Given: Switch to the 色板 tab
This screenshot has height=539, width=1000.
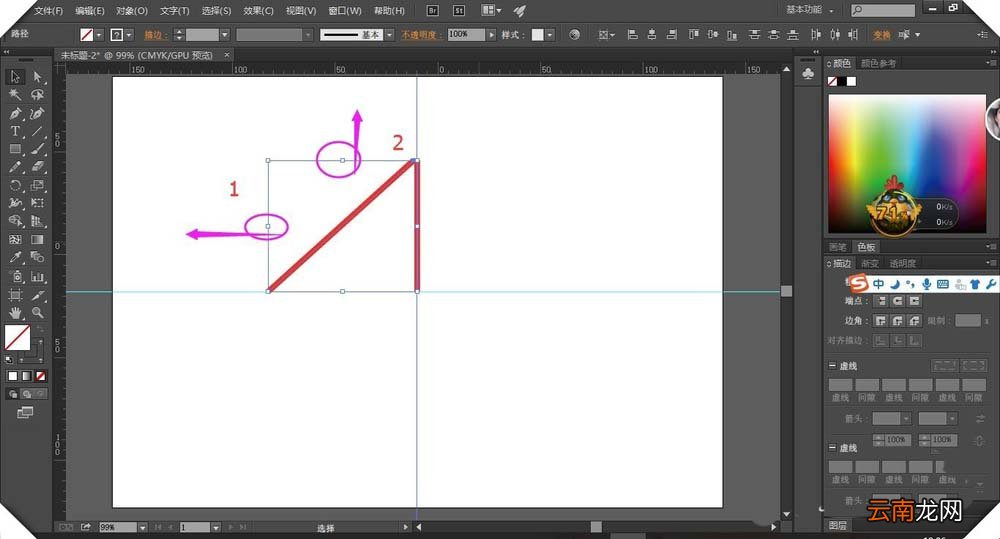Looking at the screenshot, I should [x=866, y=247].
